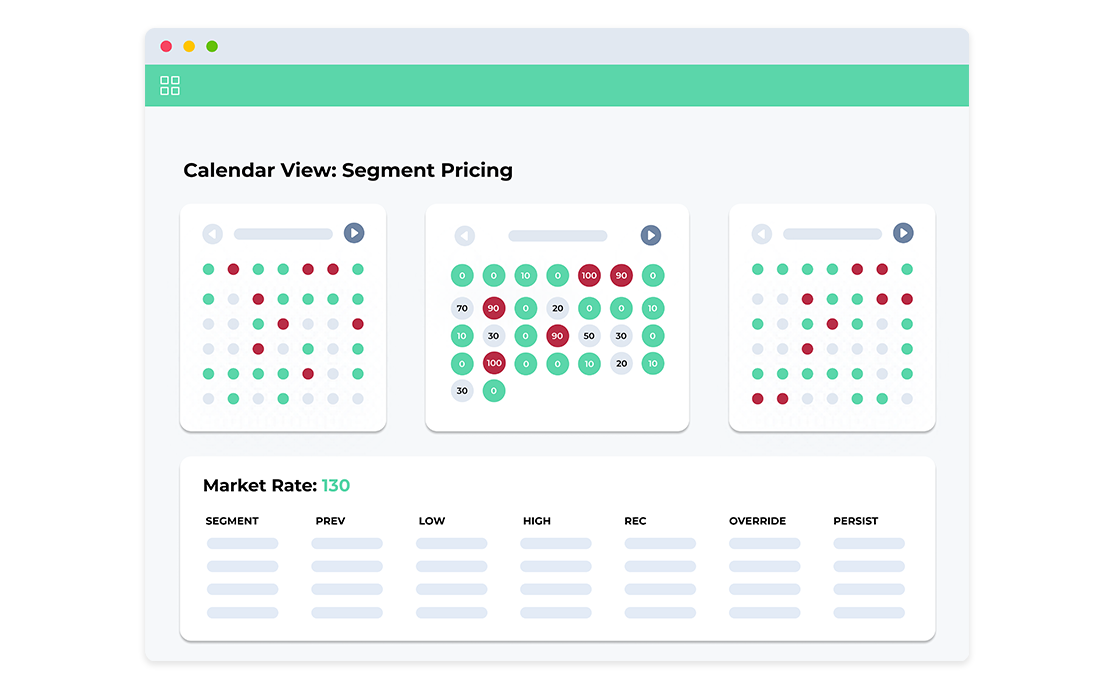The width and height of the screenshot is (1114, 696).
Task: Click the gray 50 day circle
Action: tap(589, 336)
